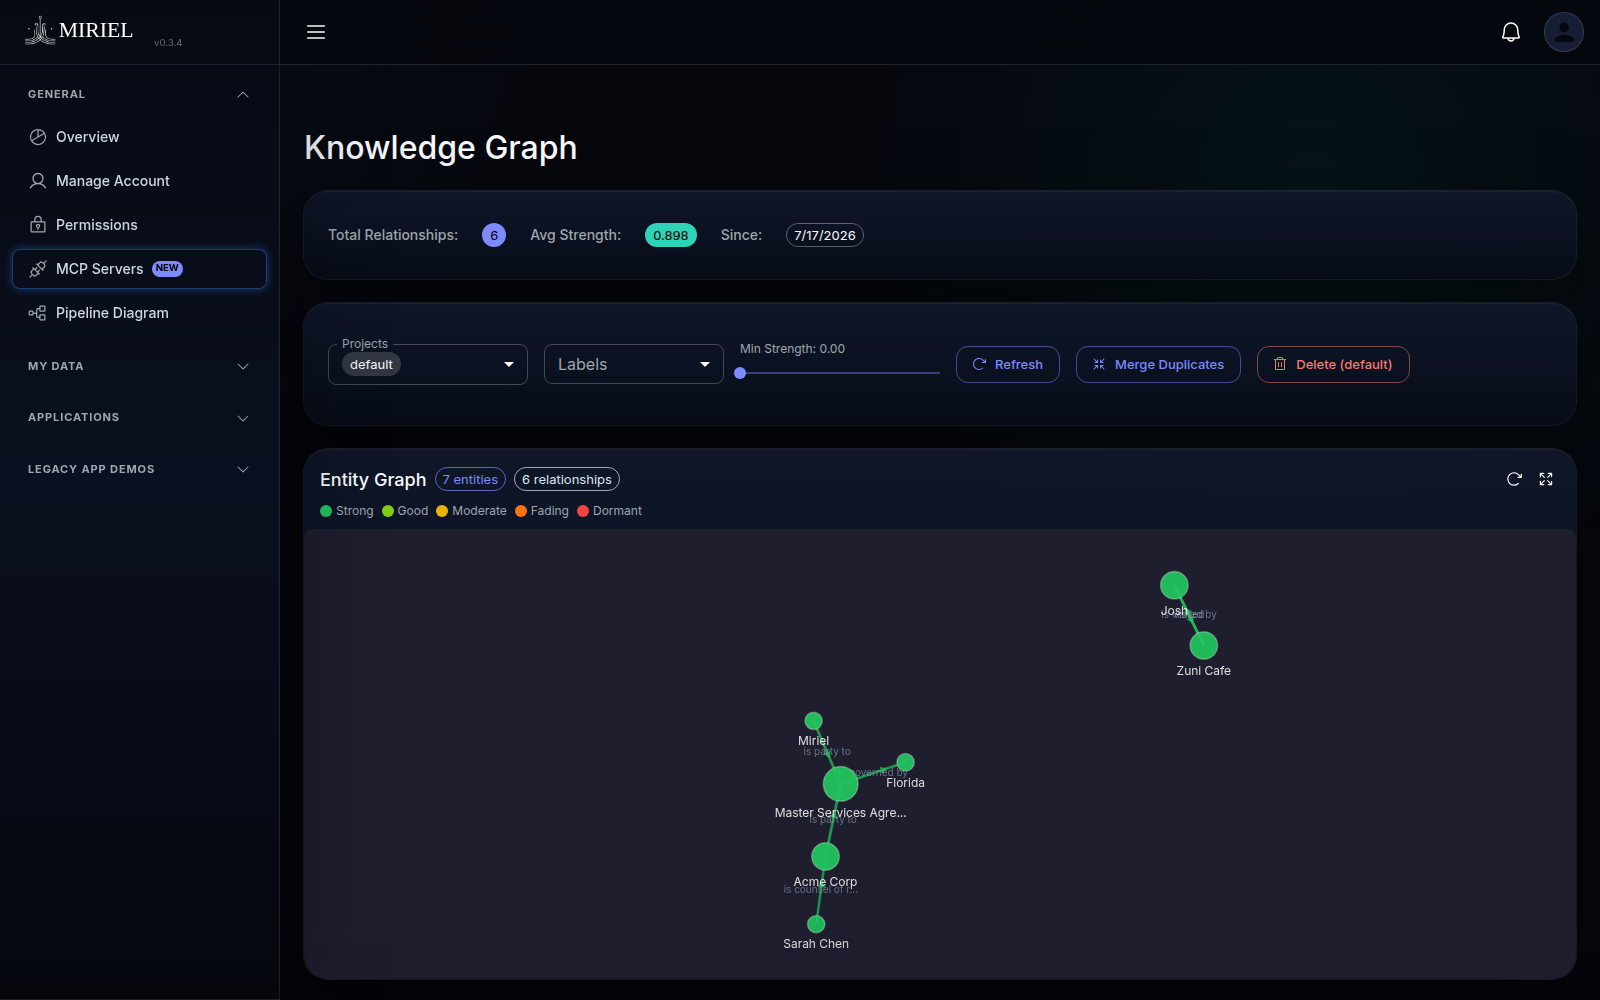Open the Permissions page

[x=139, y=225]
